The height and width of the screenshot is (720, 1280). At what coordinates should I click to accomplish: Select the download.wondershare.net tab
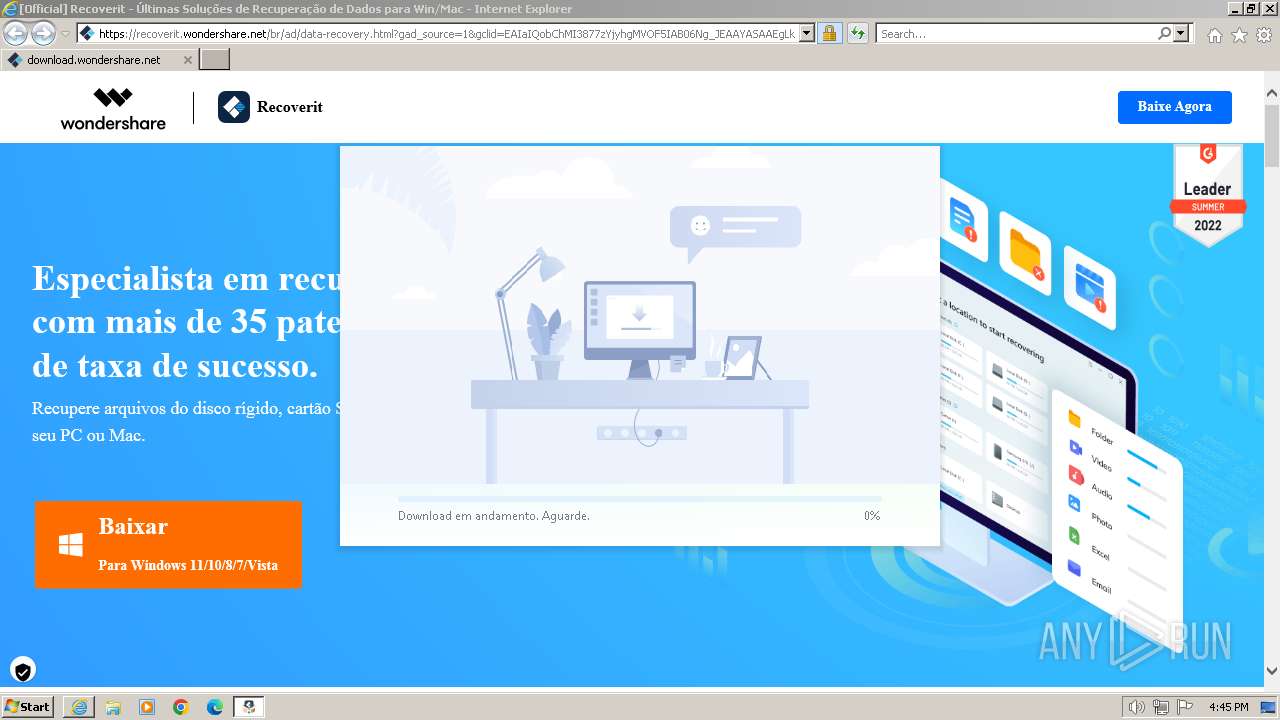[99, 60]
